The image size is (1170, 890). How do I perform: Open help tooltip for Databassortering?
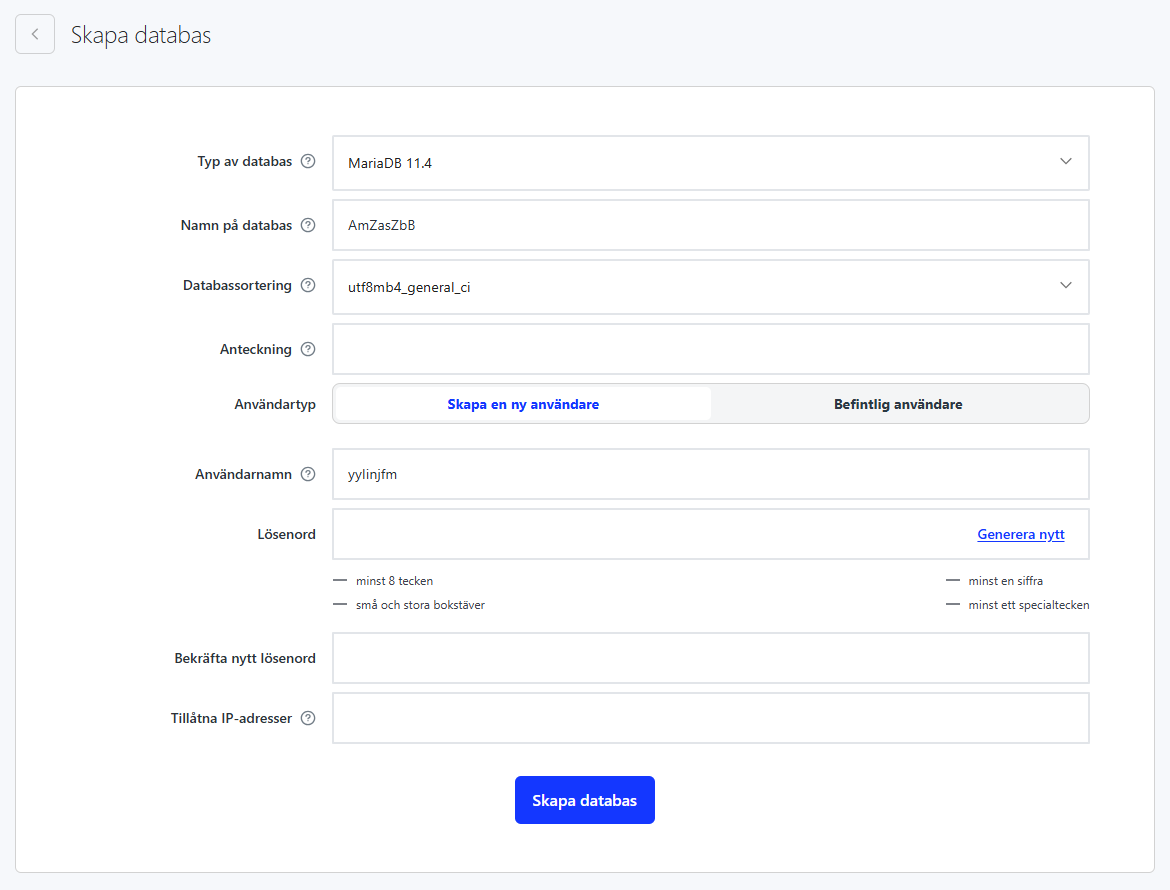308,286
